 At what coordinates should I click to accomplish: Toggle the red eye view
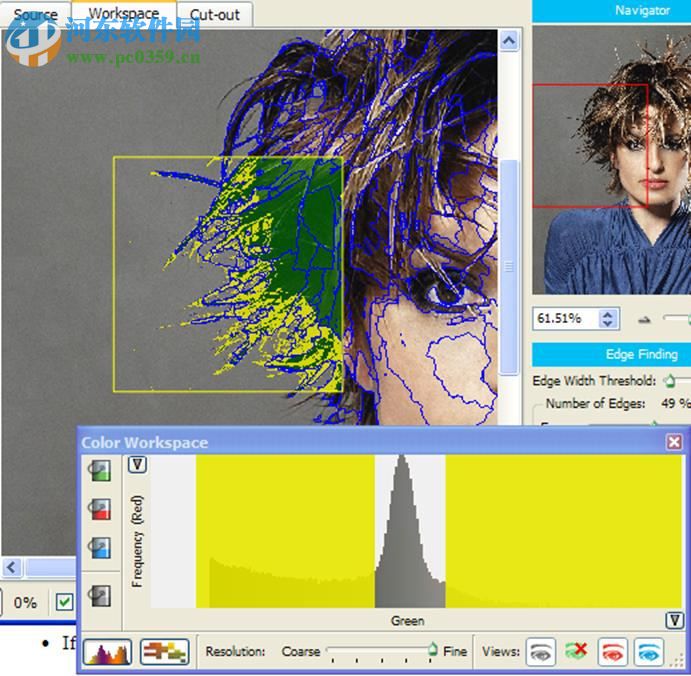(x=613, y=651)
